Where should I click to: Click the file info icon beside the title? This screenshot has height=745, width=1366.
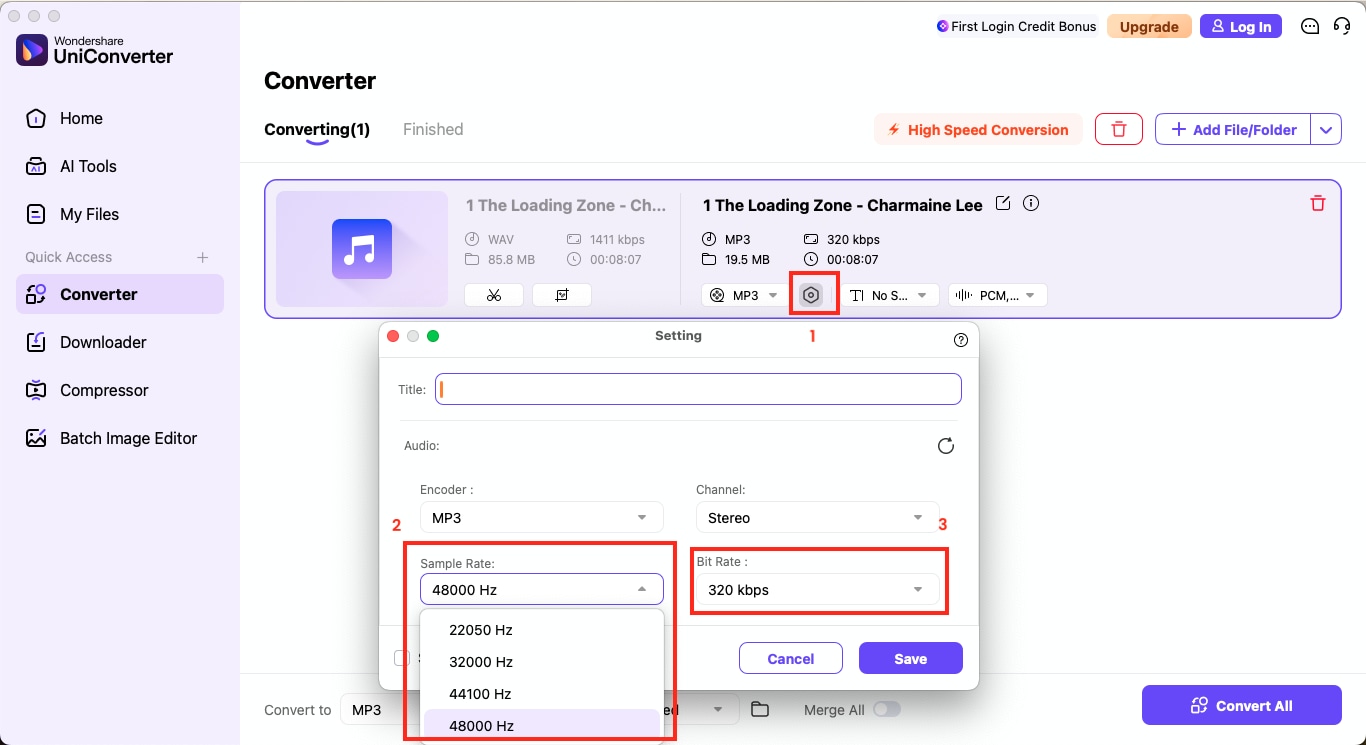pyautogui.click(x=1031, y=203)
